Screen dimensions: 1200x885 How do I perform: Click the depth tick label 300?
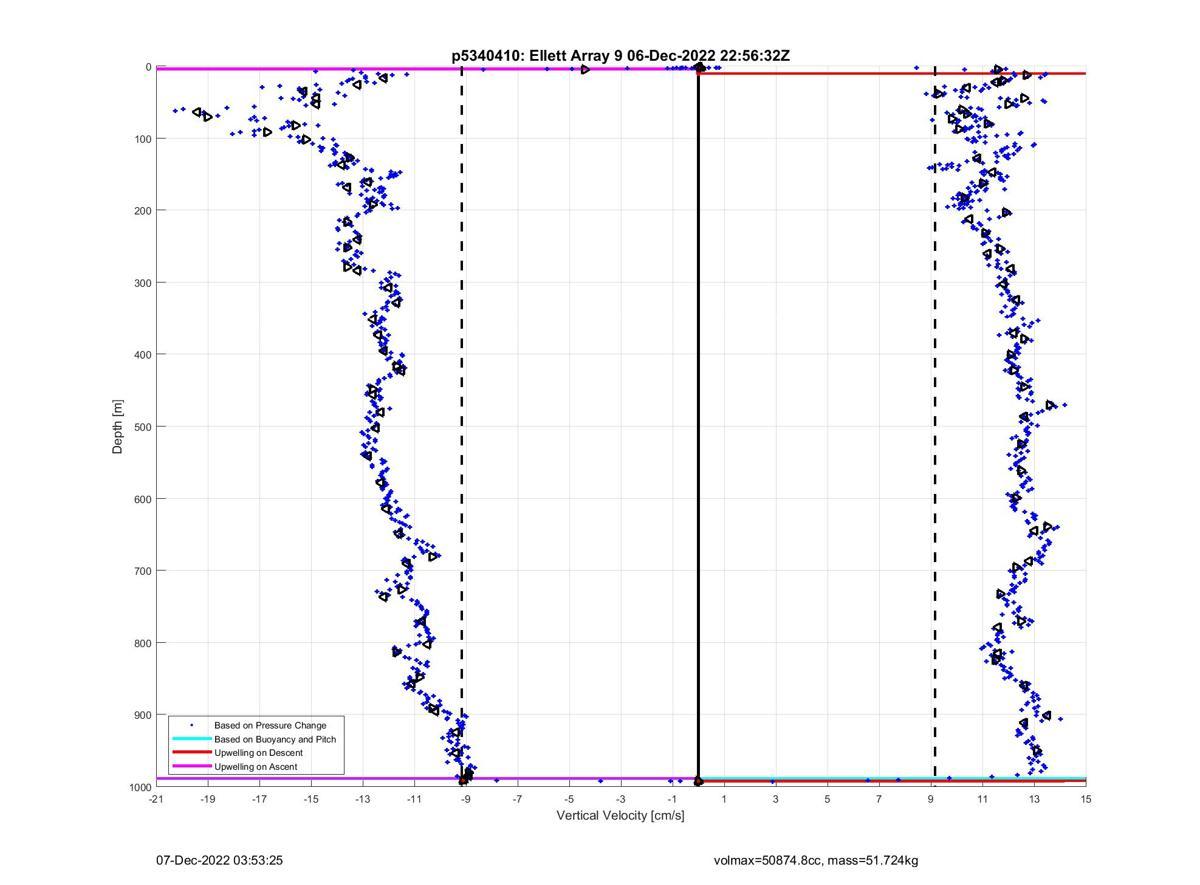pyautogui.click(x=141, y=283)
